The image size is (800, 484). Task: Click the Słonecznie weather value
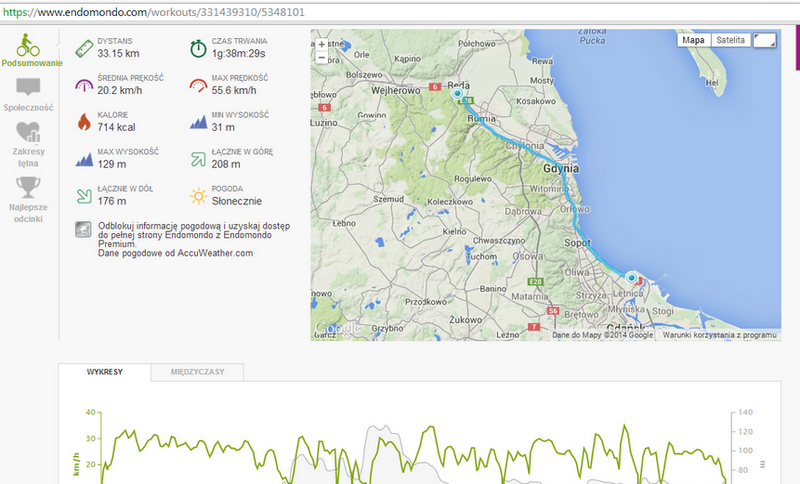point(237,201)
